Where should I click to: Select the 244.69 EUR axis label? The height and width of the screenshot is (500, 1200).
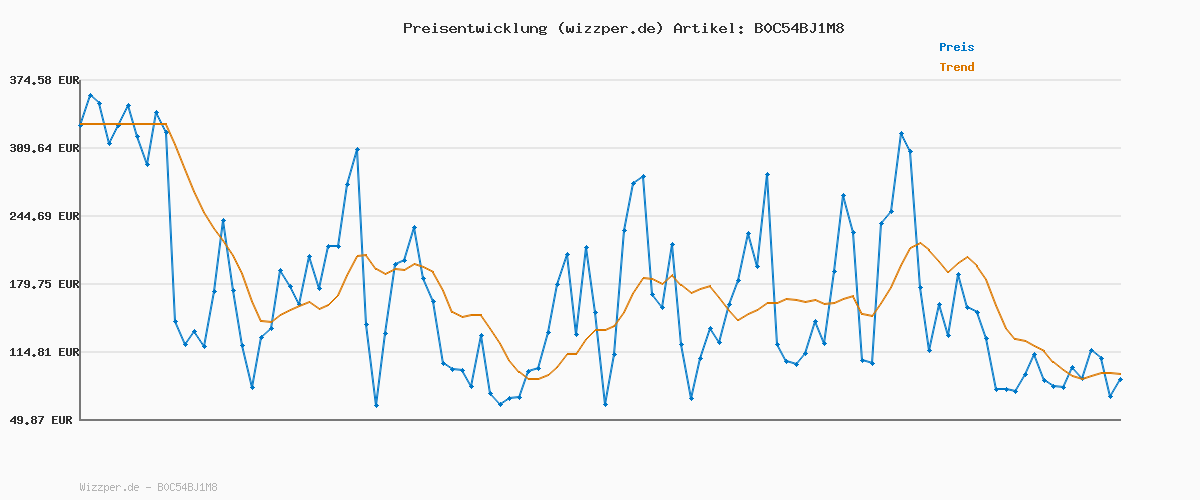pyautogui.click(x=42, y=216)
